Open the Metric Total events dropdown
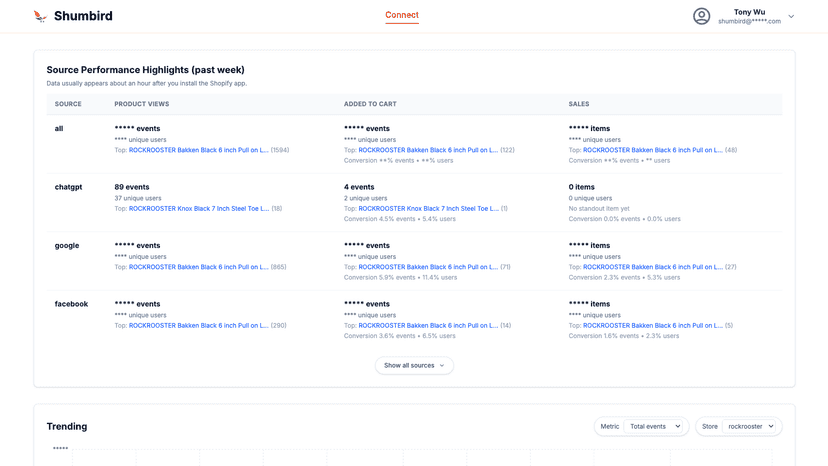Screen dimensions: 828x466 [654, 426]
